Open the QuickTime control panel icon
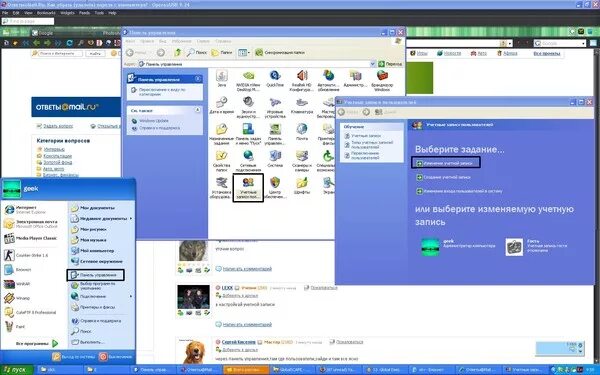600x375 pixels. (x=275, y=78)
